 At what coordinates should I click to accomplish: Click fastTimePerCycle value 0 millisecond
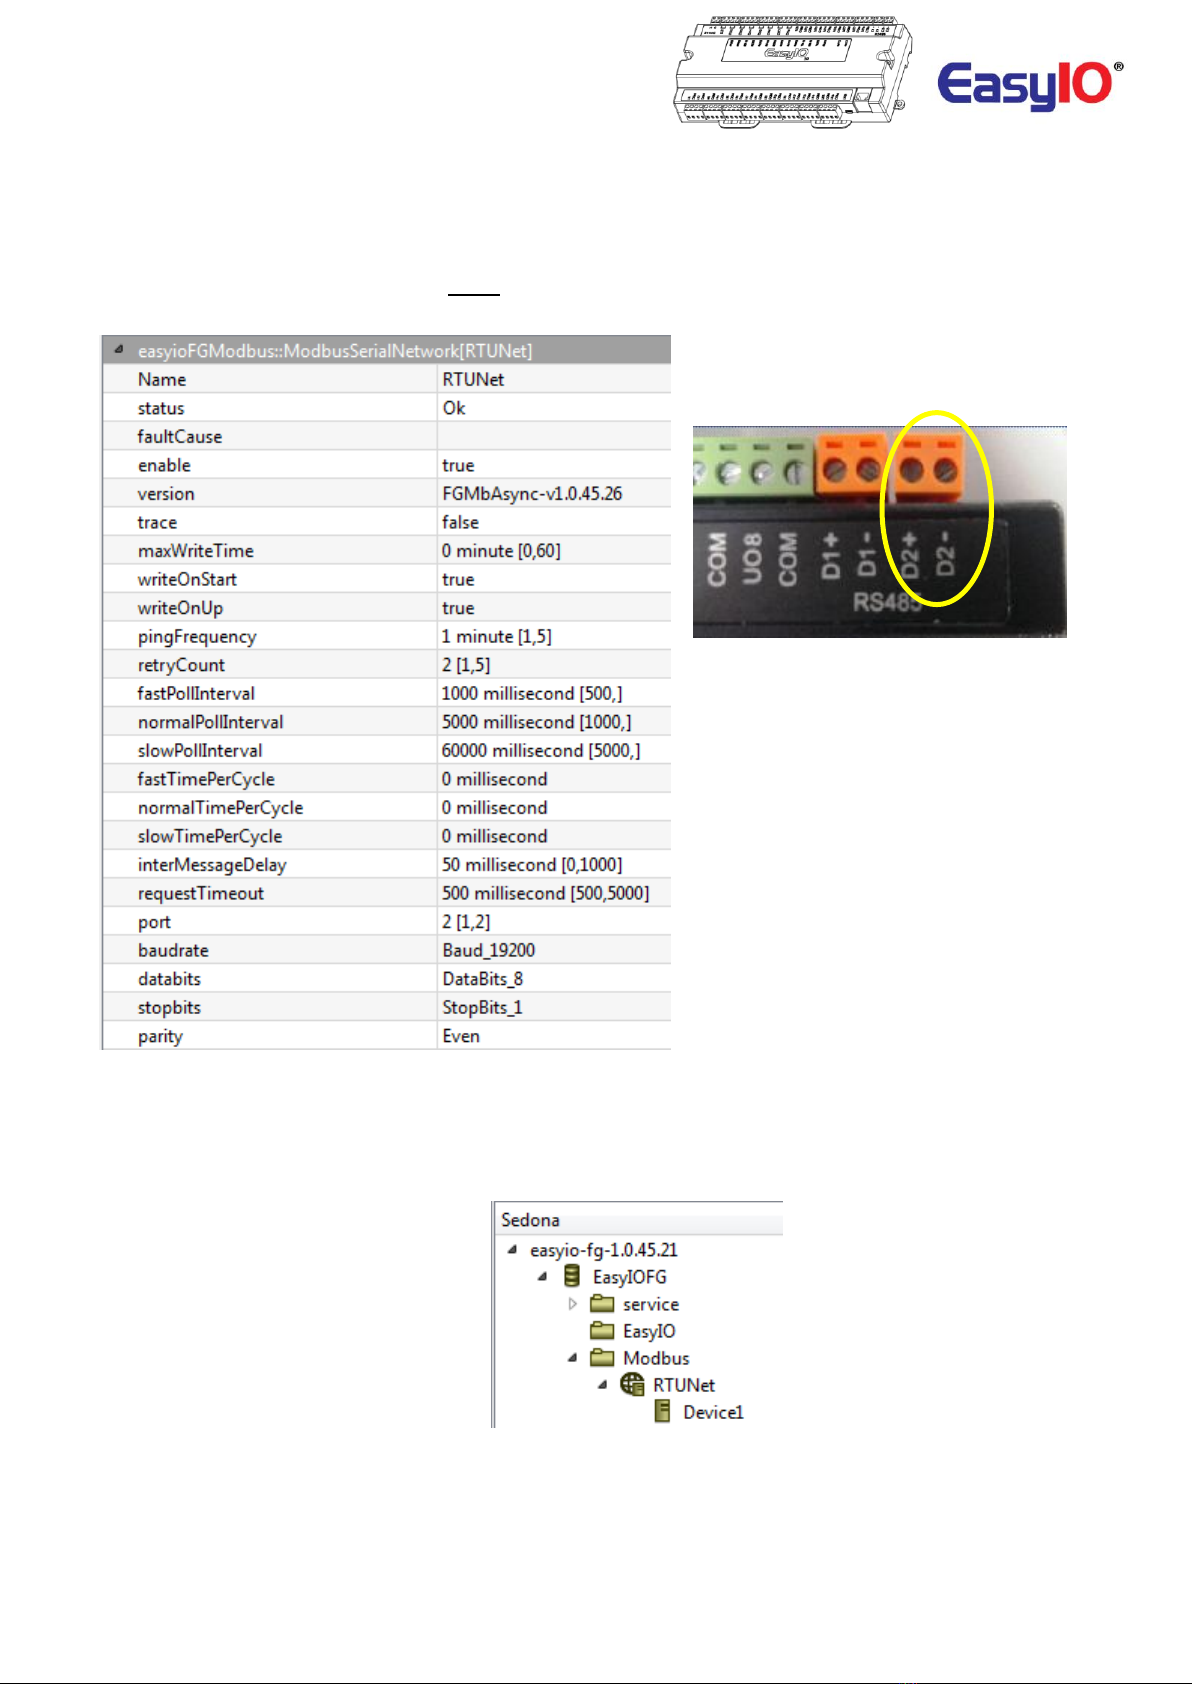[554, 779]
